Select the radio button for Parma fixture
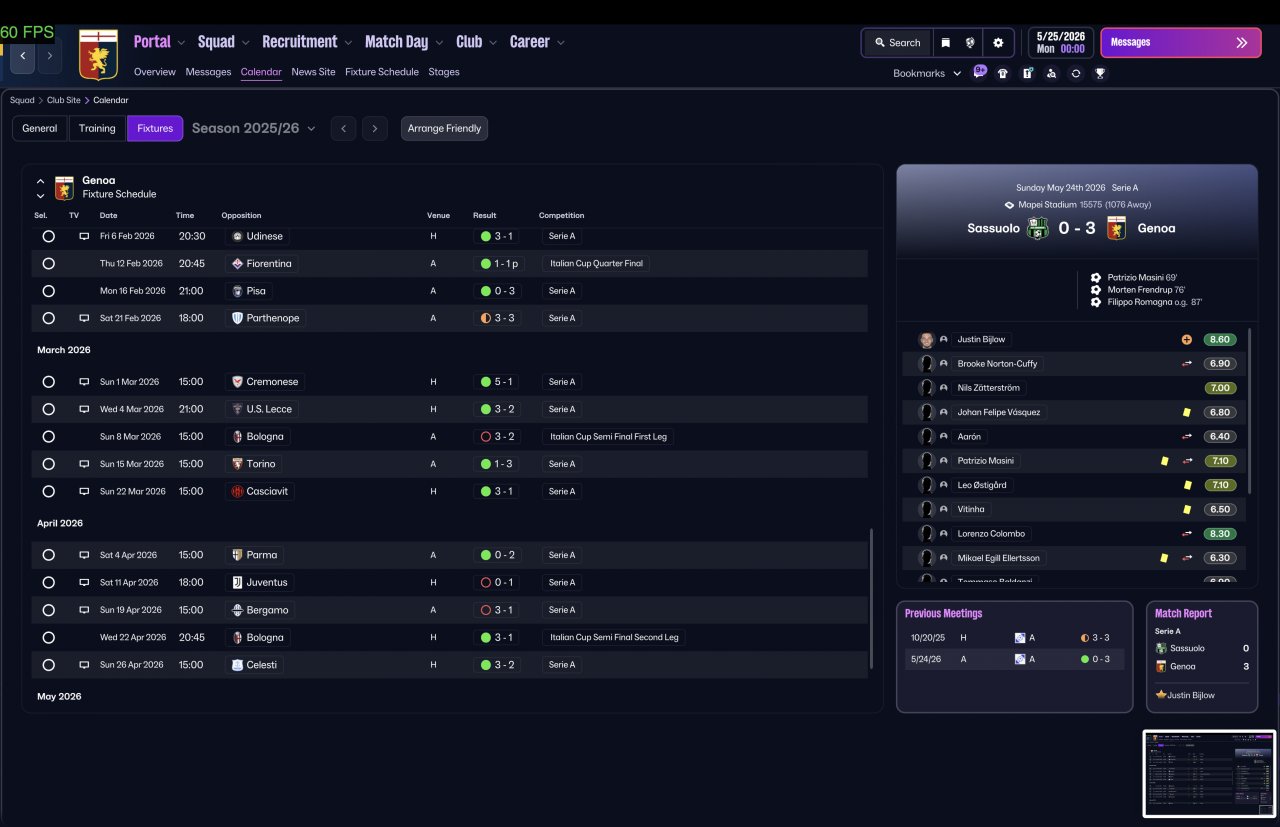This screenshot has width=1280, height=827. pyautogui.click(x=48, y=555)
